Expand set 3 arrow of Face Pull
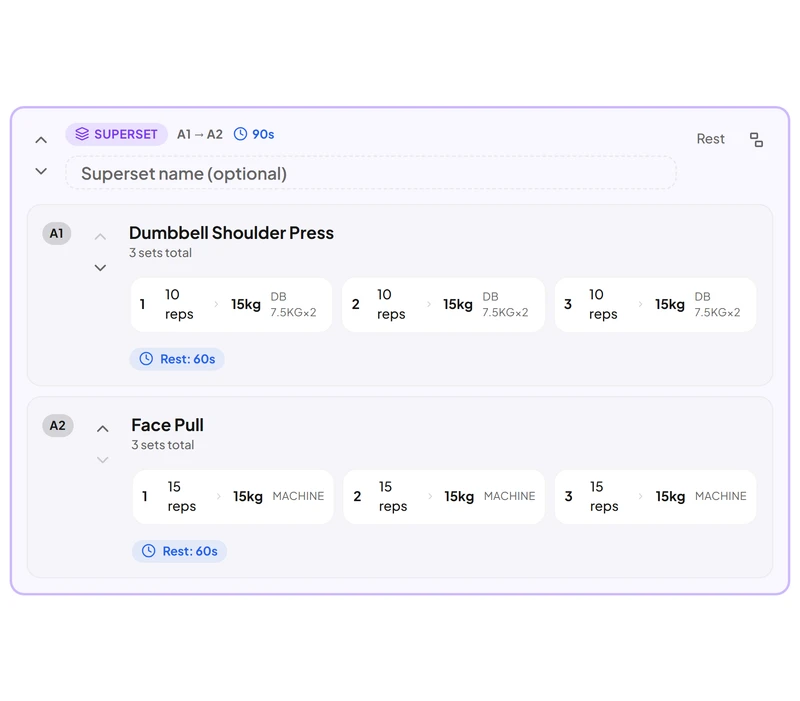This screenshot has width=800, height=701. 640,496
